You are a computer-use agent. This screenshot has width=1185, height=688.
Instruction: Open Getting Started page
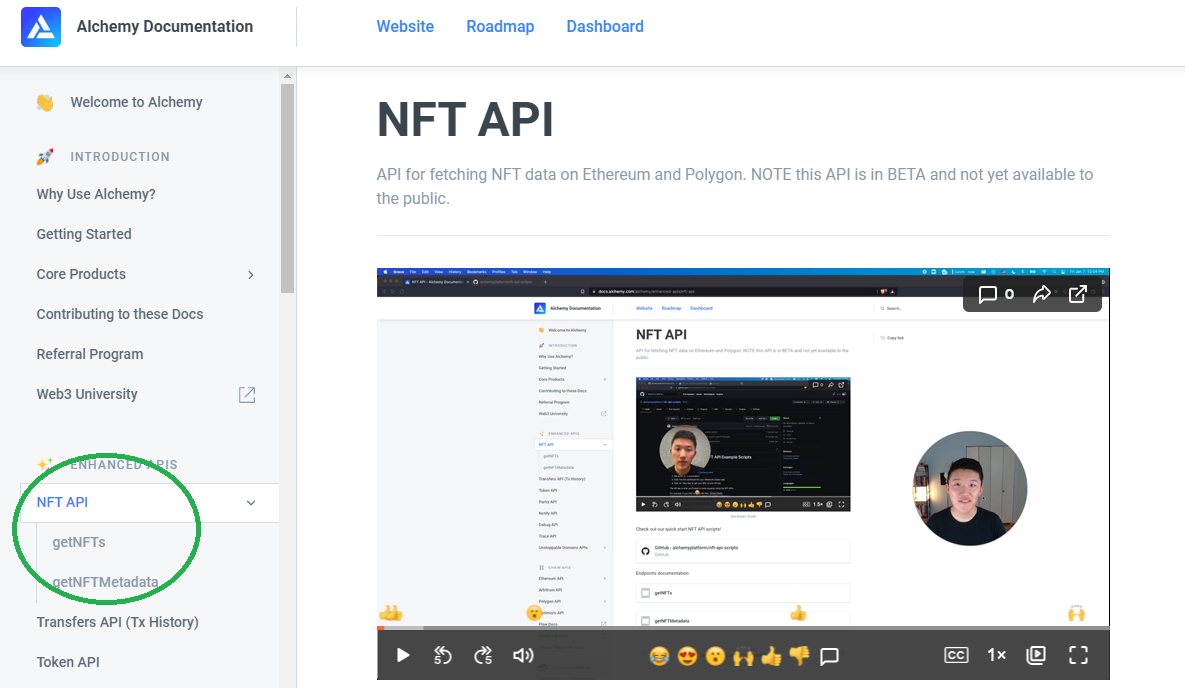84,234
